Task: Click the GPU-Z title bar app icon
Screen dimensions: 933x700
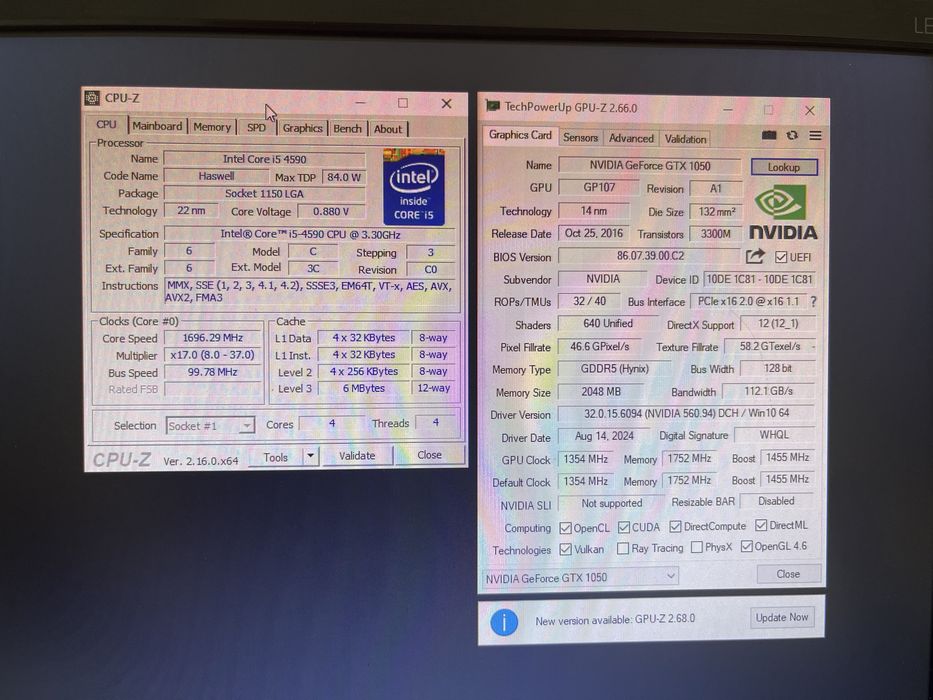Action: [493, 106]
